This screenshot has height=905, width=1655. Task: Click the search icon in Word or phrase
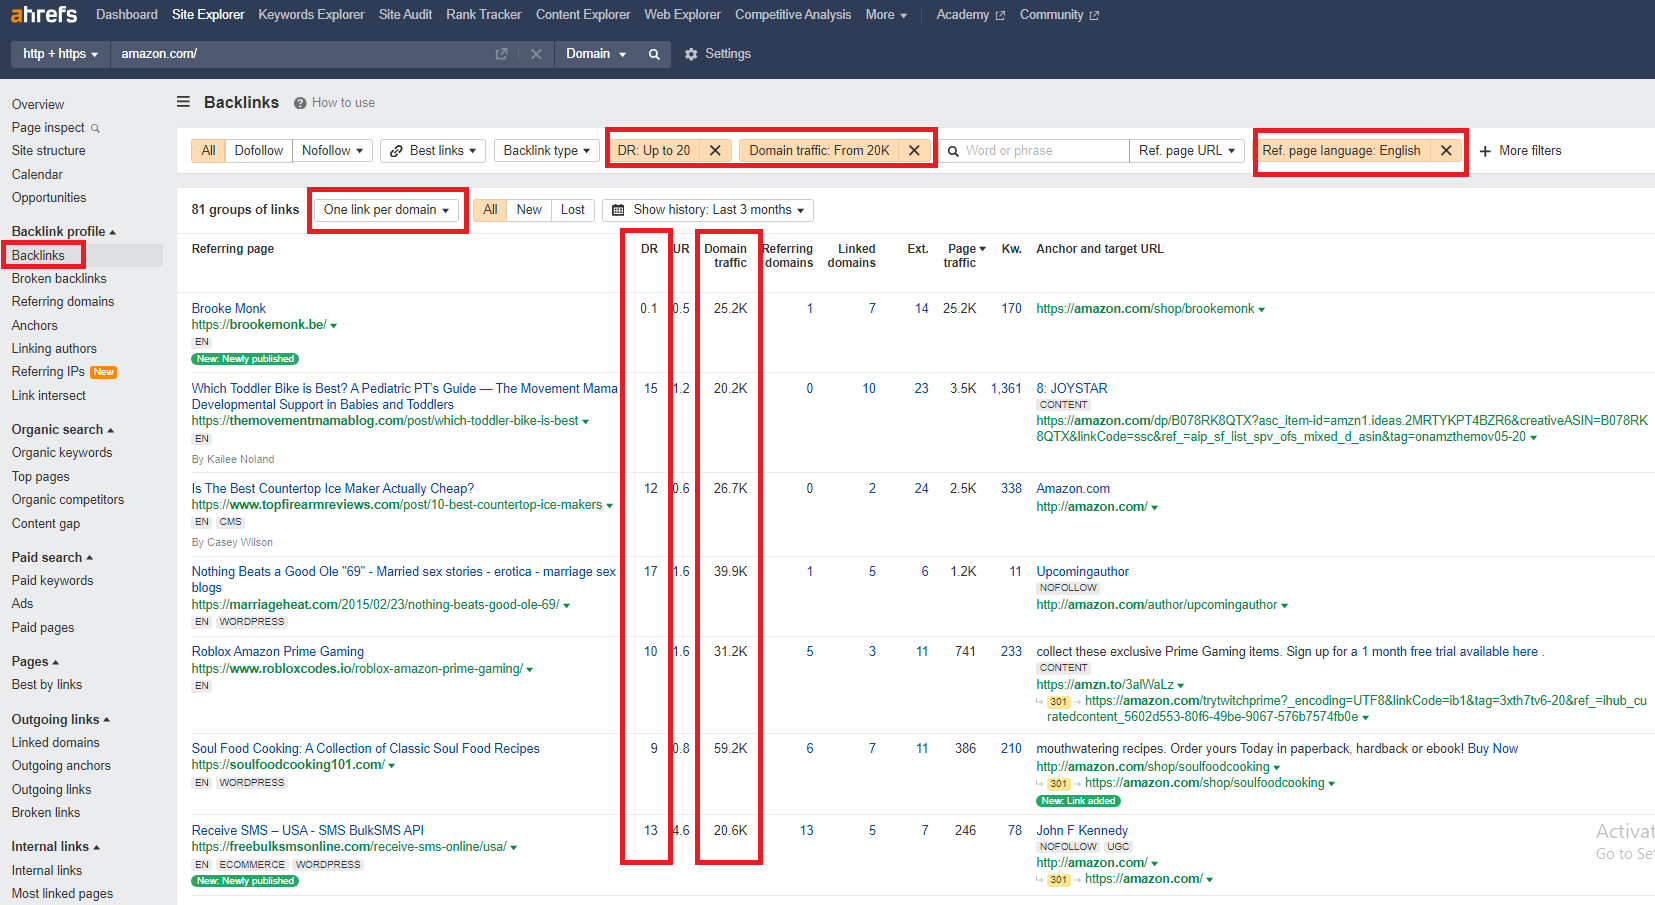pos(953,151)
